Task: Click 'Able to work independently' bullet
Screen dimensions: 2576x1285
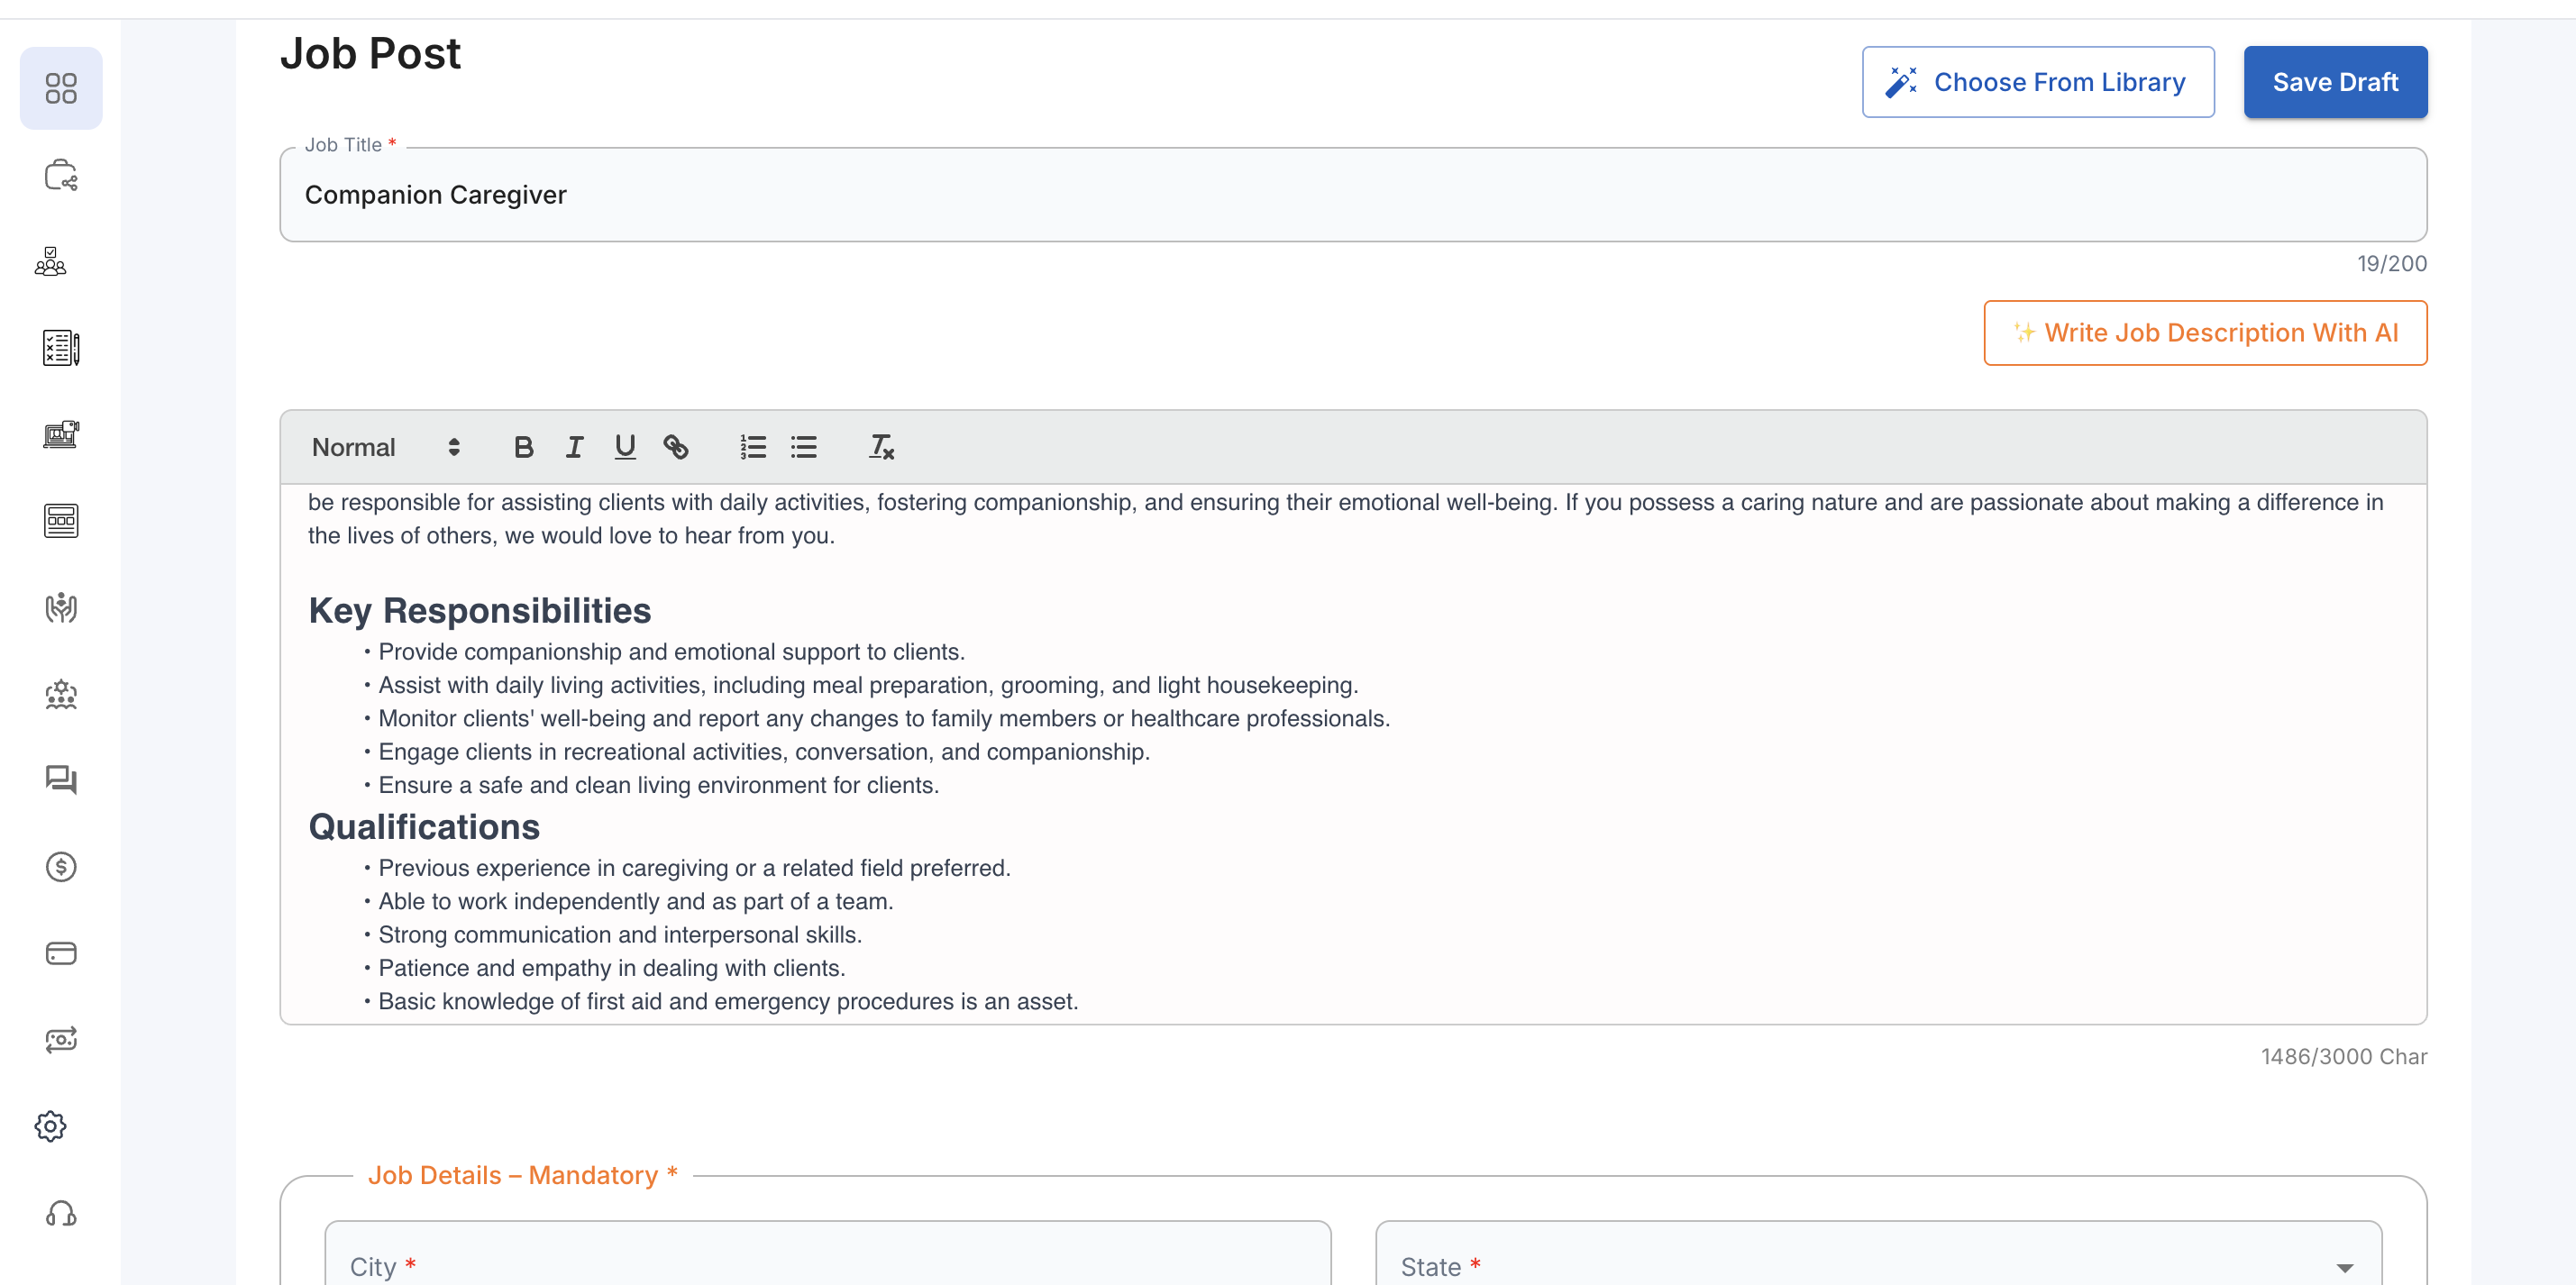Action: (636, 901)
